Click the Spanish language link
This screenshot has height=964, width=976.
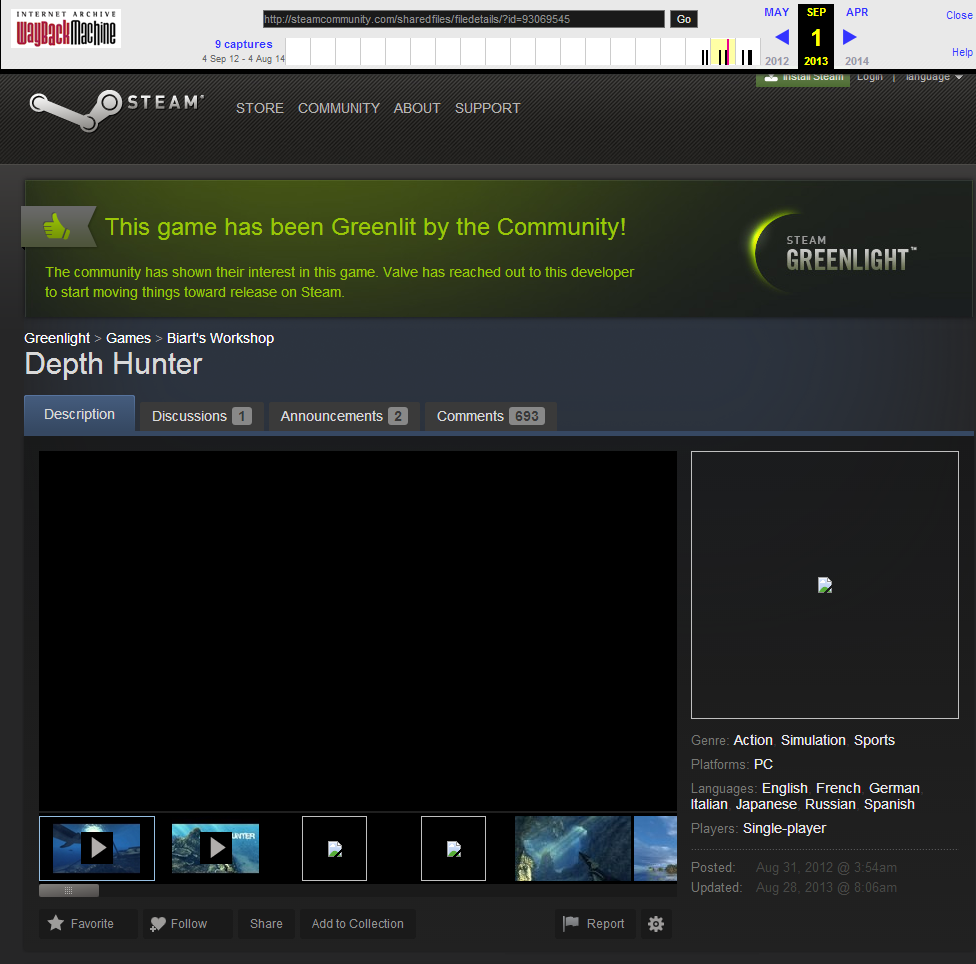(x=889, y=804)
